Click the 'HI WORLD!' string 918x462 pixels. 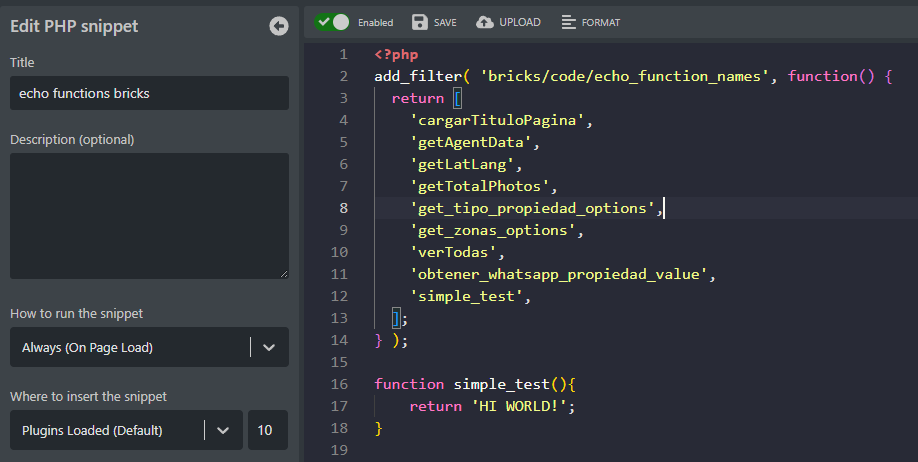tap(519, 406)
